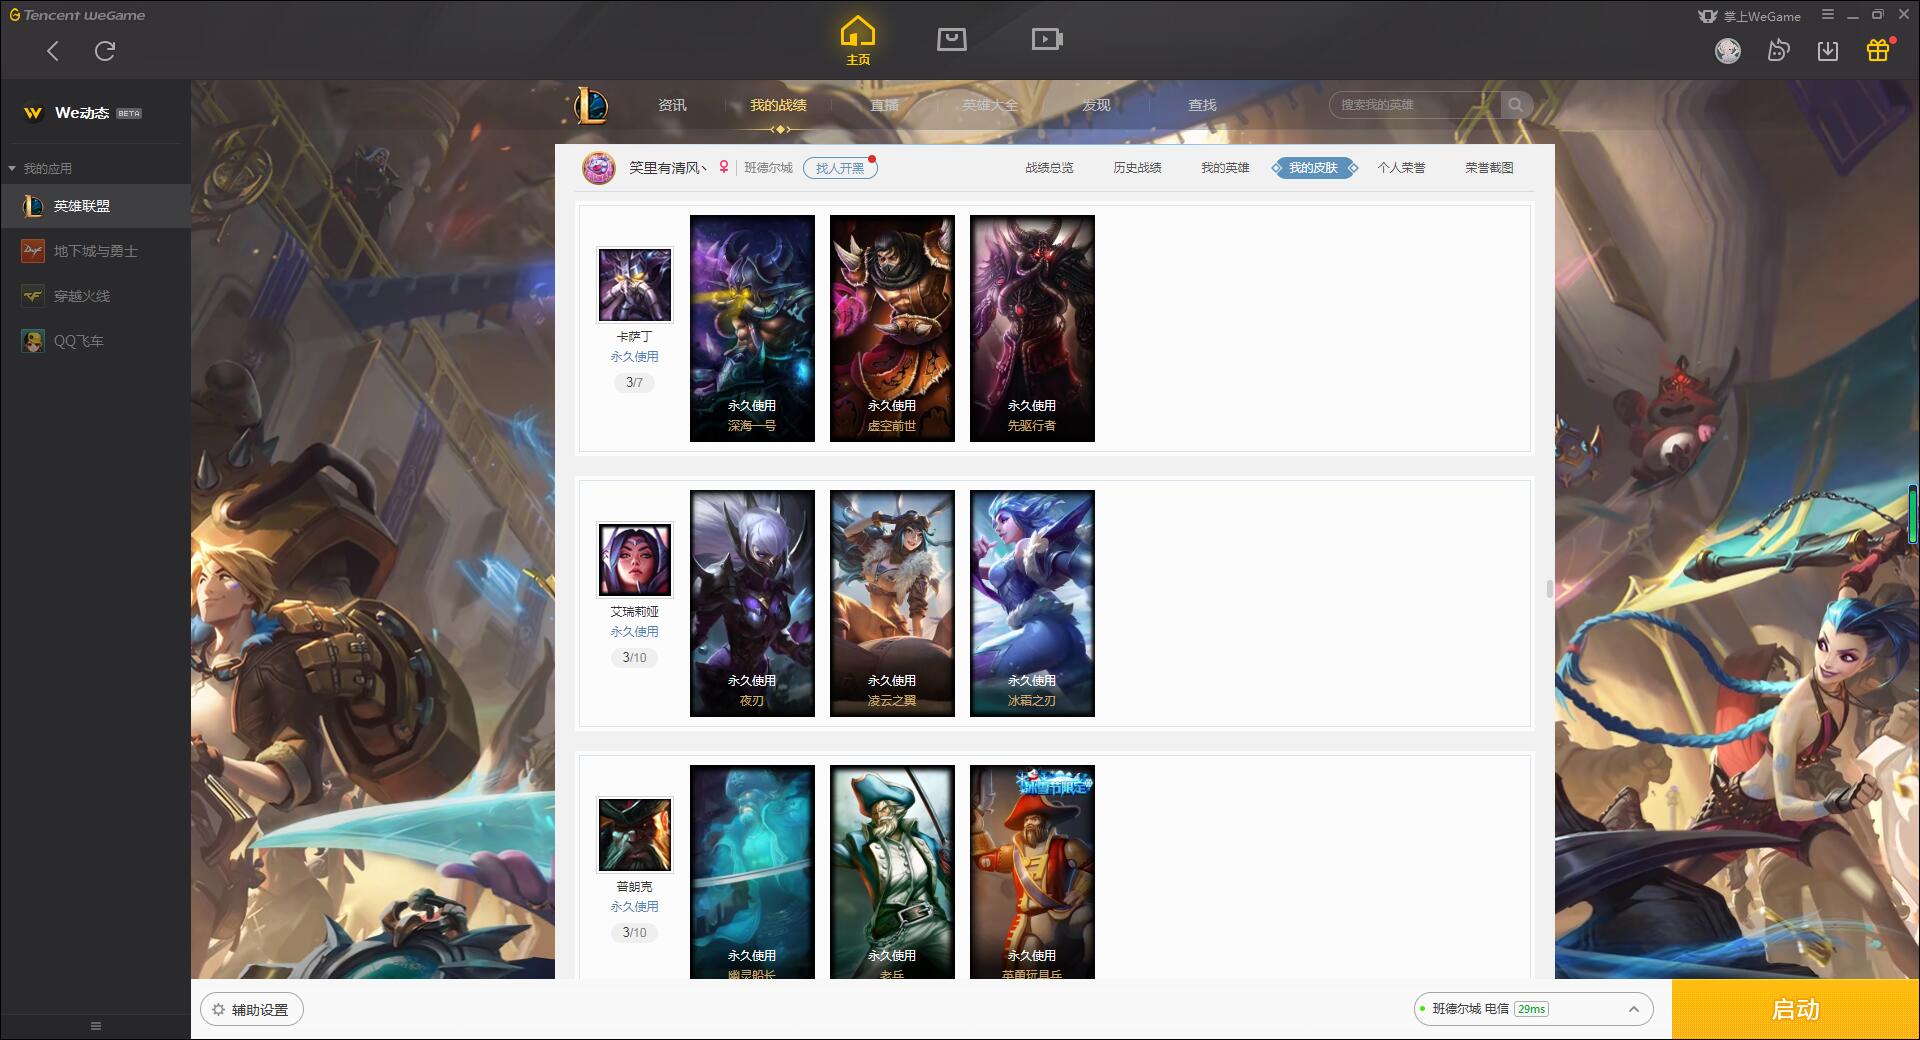Screen dimensions: 1920x1040
Task: Open the user avatar icon at top right
Action: click(x=1728, y=50)
